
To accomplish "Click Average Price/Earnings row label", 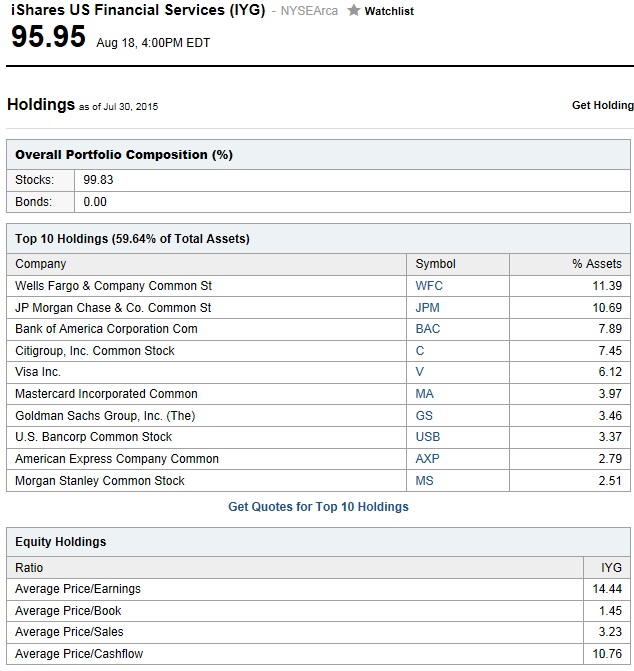I will coord(78,589).
